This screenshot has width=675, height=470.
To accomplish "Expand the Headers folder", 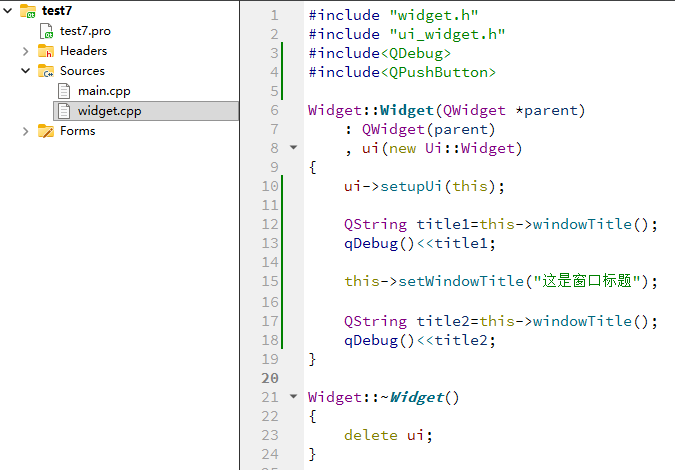I will click(x=25, y=51).
